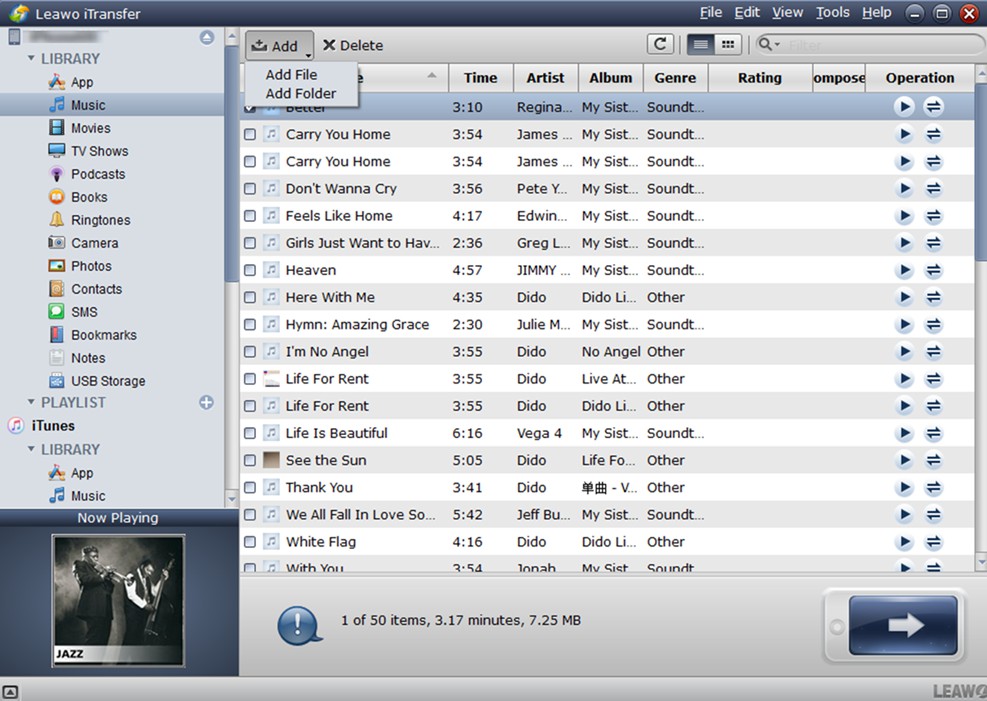Sort by the Artist column header

546,78
